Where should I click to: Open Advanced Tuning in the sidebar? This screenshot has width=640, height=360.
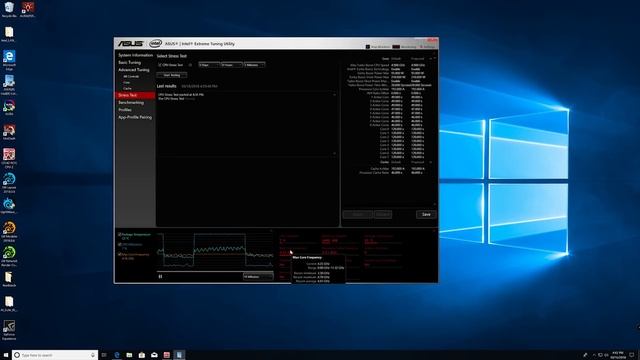point(133,70)
